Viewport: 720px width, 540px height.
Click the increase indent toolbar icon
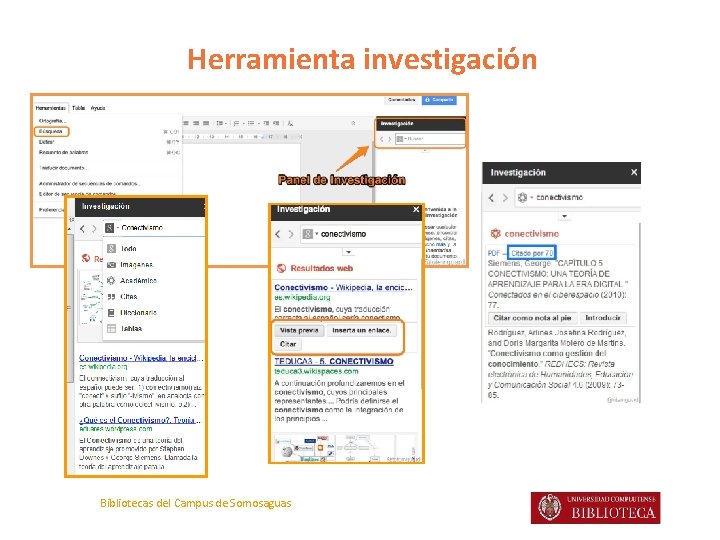click(x=276, y=123)
